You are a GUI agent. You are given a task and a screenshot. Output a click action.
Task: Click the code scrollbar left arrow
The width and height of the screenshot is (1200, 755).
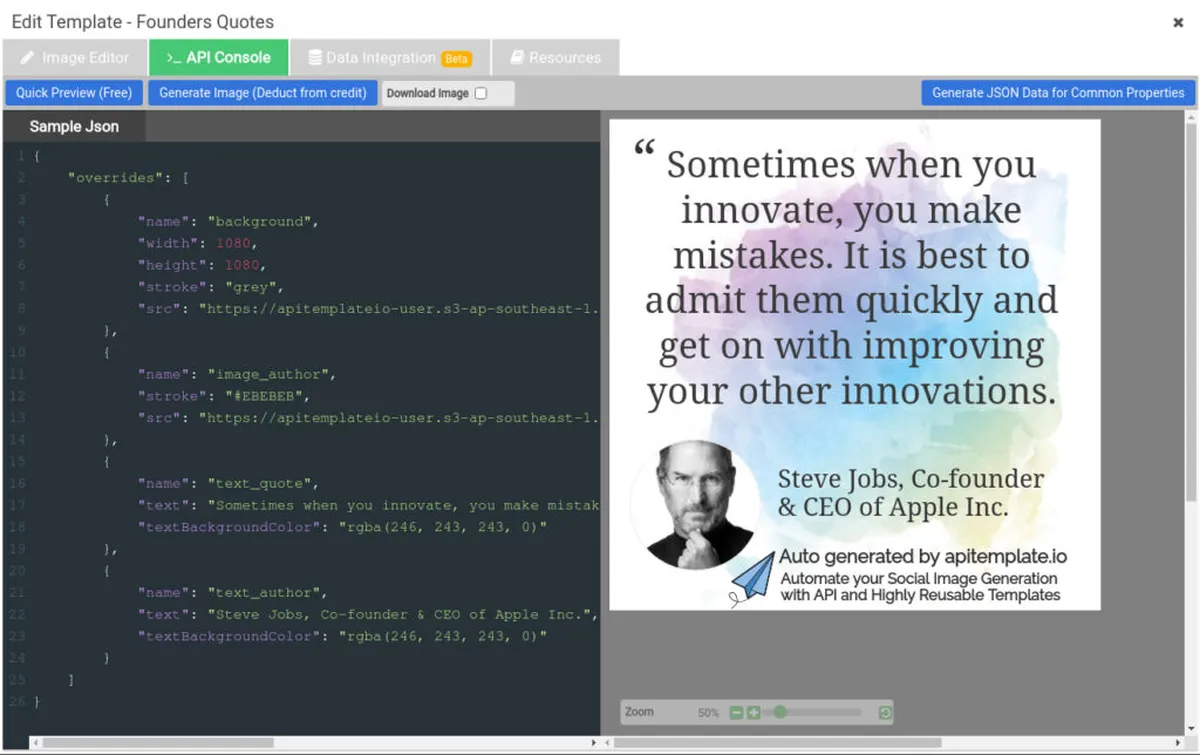coord(36,743)
